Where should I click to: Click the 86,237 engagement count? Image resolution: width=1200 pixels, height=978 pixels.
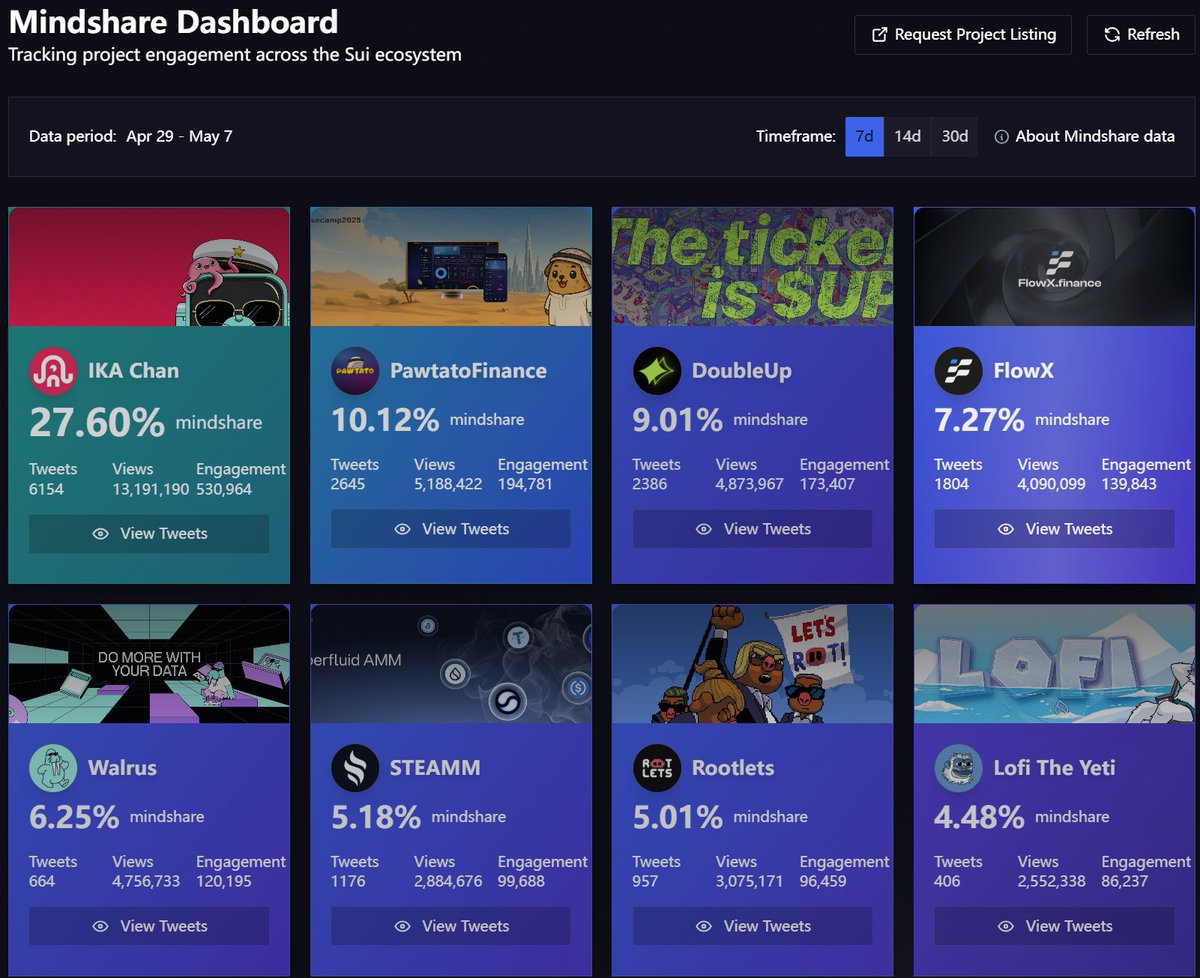pyautogui.click(x=1125, y=881)
